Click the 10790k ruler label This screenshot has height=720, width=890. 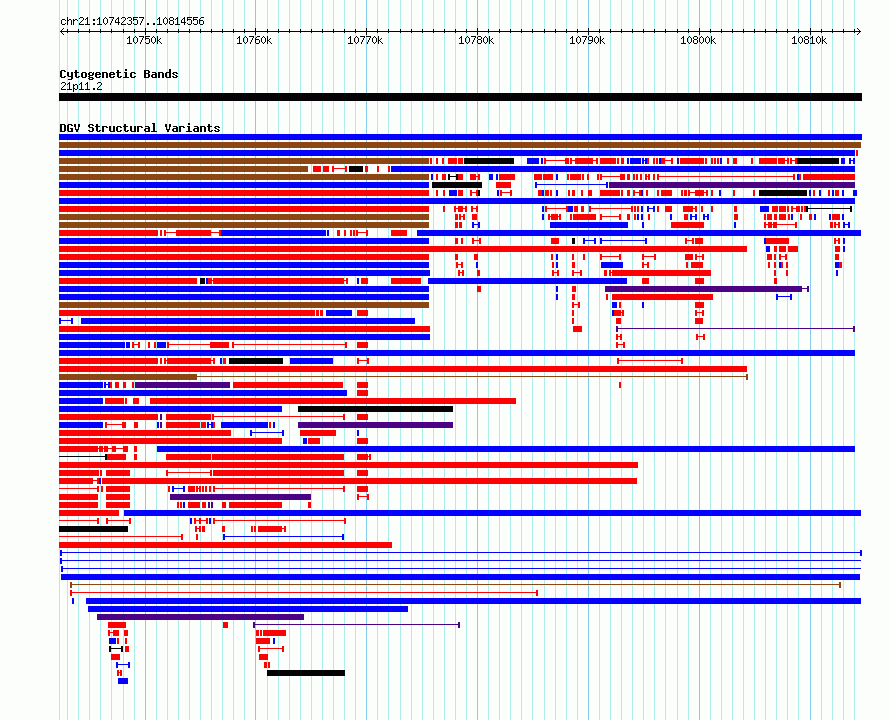tap(587, 40)
